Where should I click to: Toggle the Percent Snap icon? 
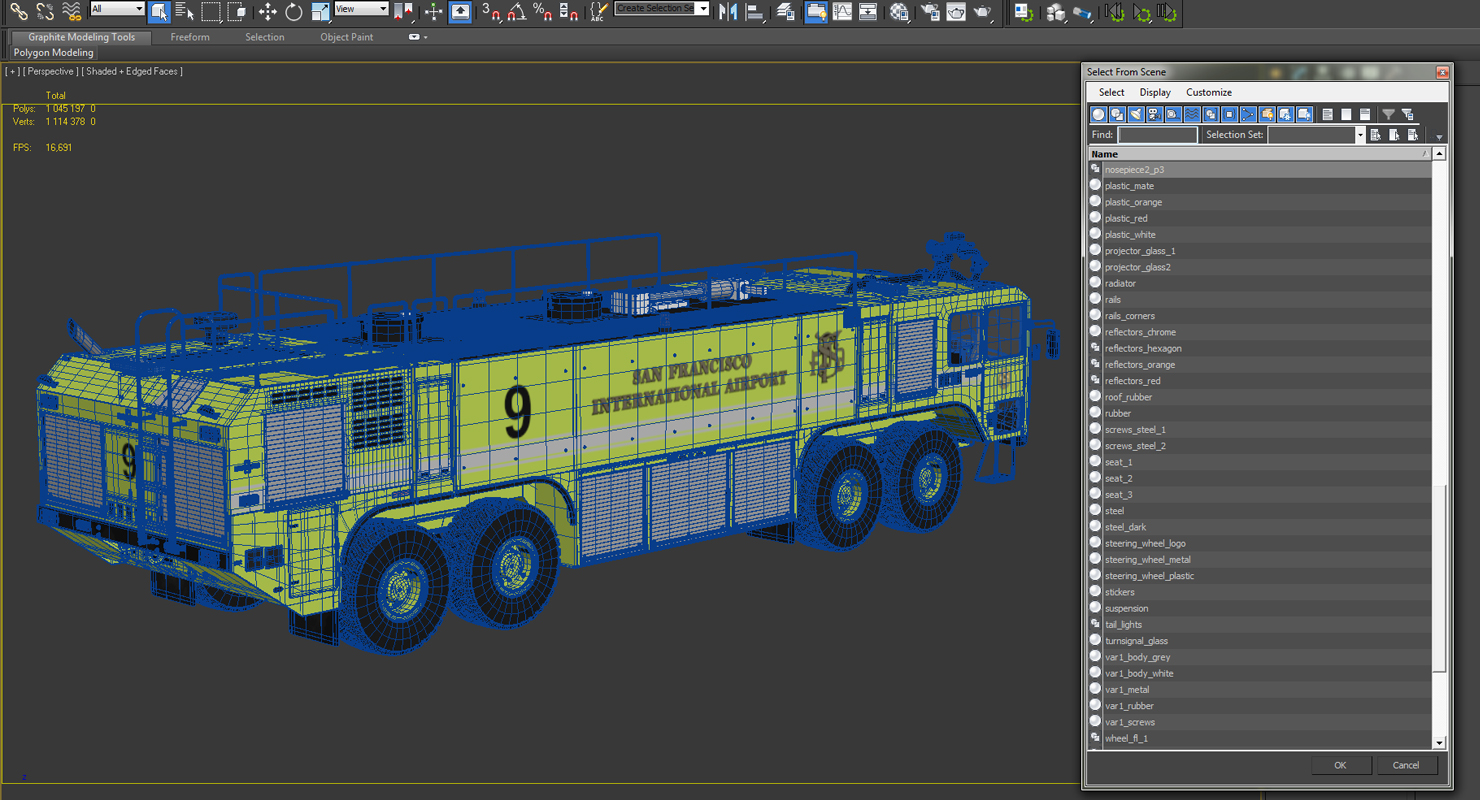coord(542,12)
